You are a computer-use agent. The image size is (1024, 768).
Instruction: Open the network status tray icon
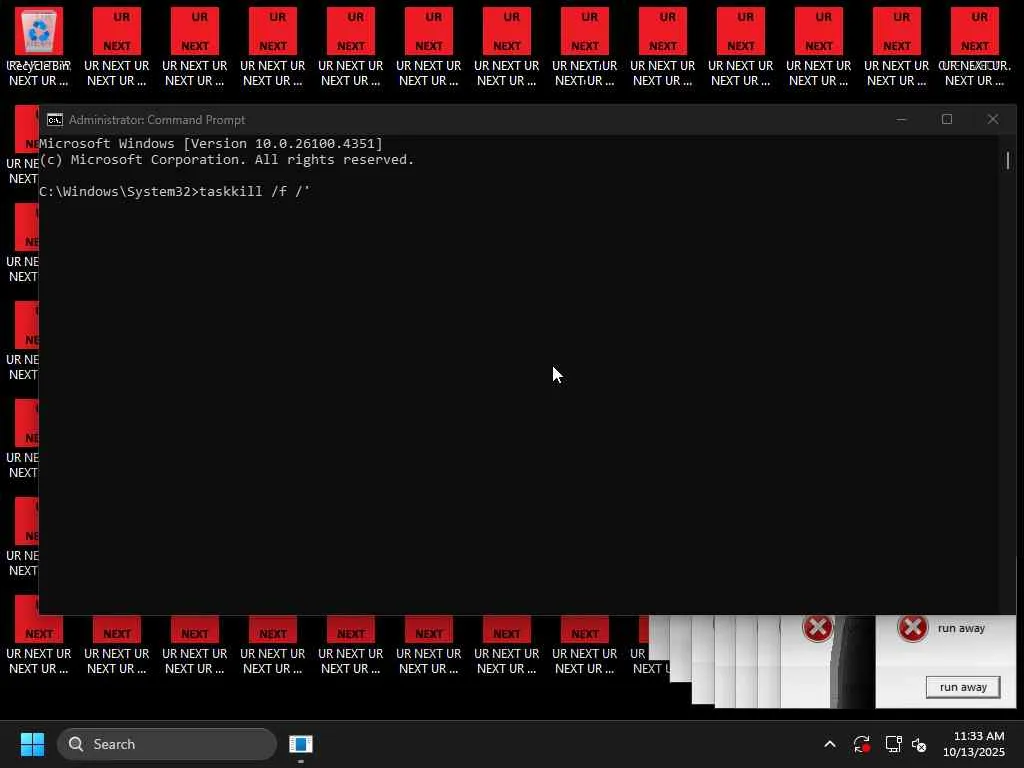[x=893, y=744]
